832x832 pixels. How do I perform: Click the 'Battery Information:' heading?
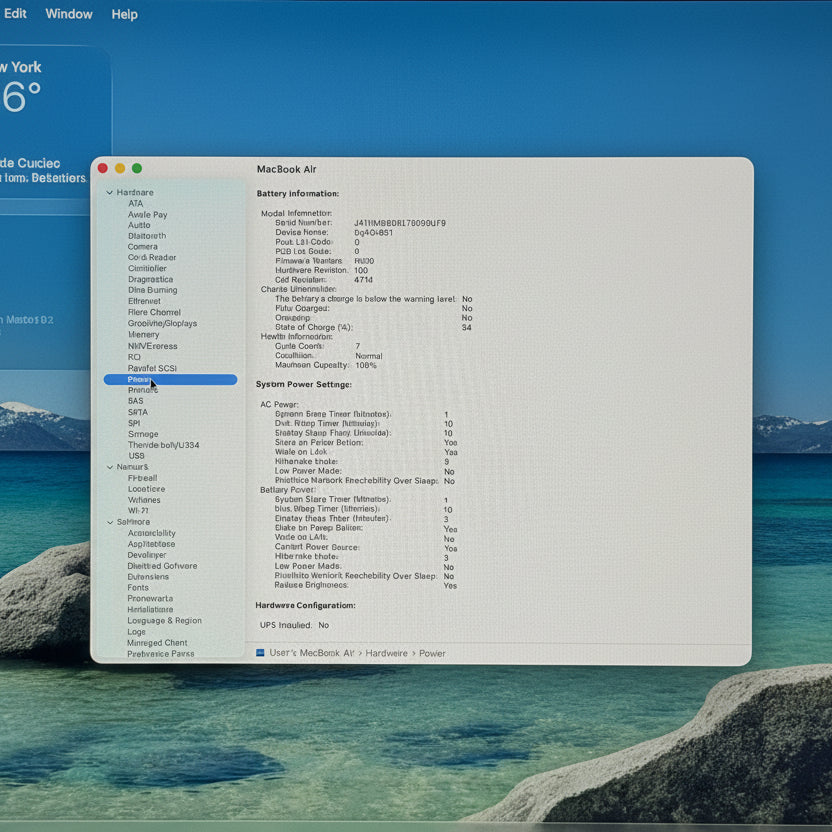click(298, 194)
